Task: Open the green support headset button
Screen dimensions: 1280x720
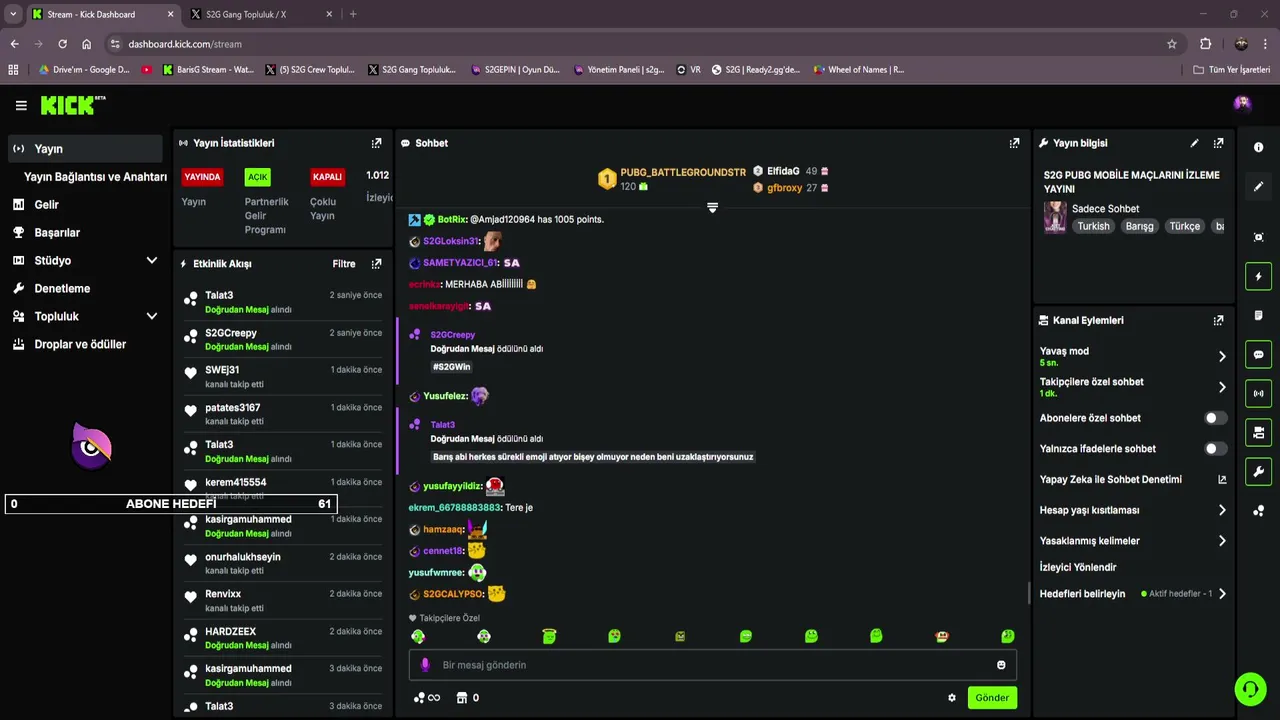Action: 1250,688
